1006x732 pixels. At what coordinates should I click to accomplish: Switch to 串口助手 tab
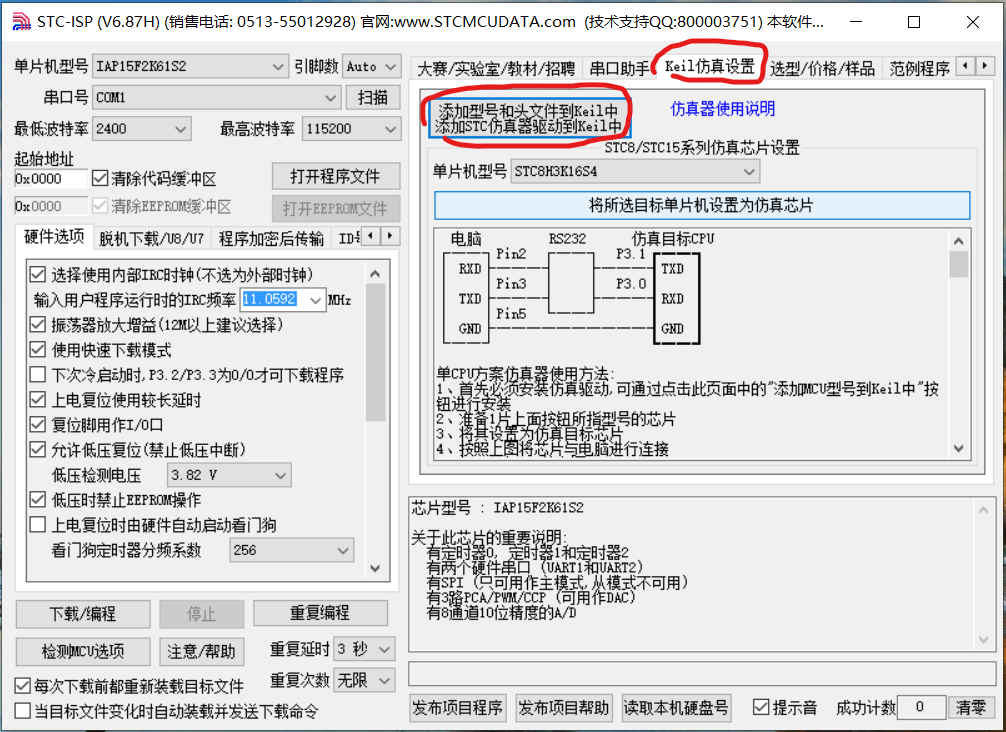pyautogui.click(x=619, y=68)
